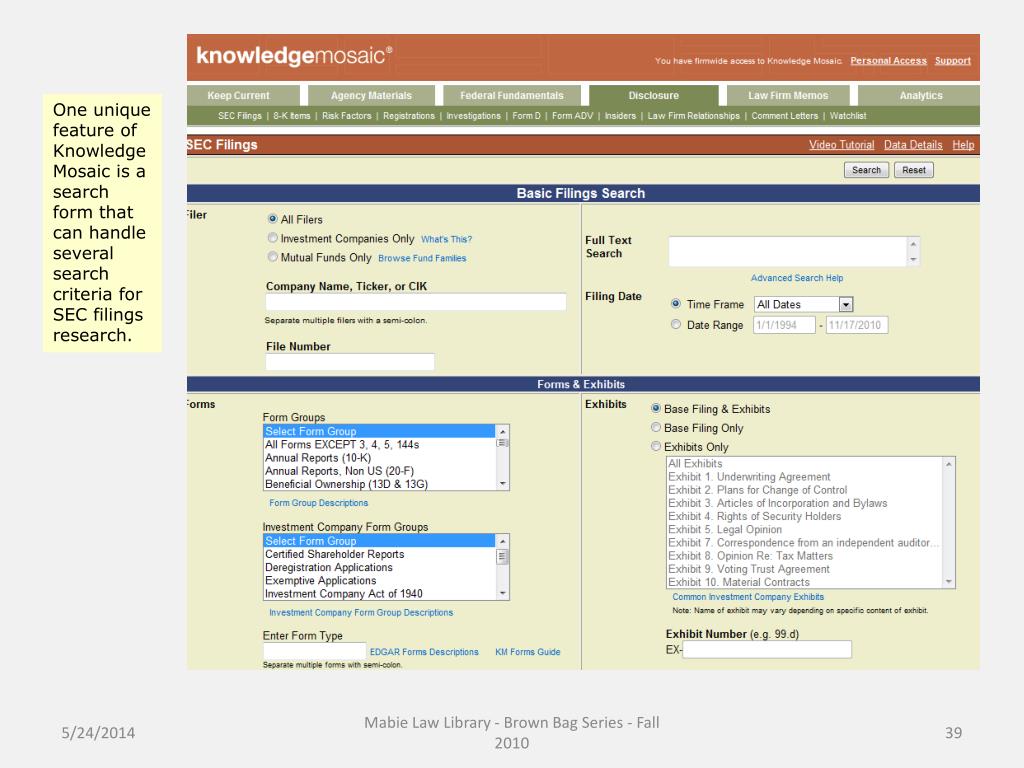Click the Company Name, Ticker, or CIK field
Screen dimensions: 1024x768
(416, 302)
